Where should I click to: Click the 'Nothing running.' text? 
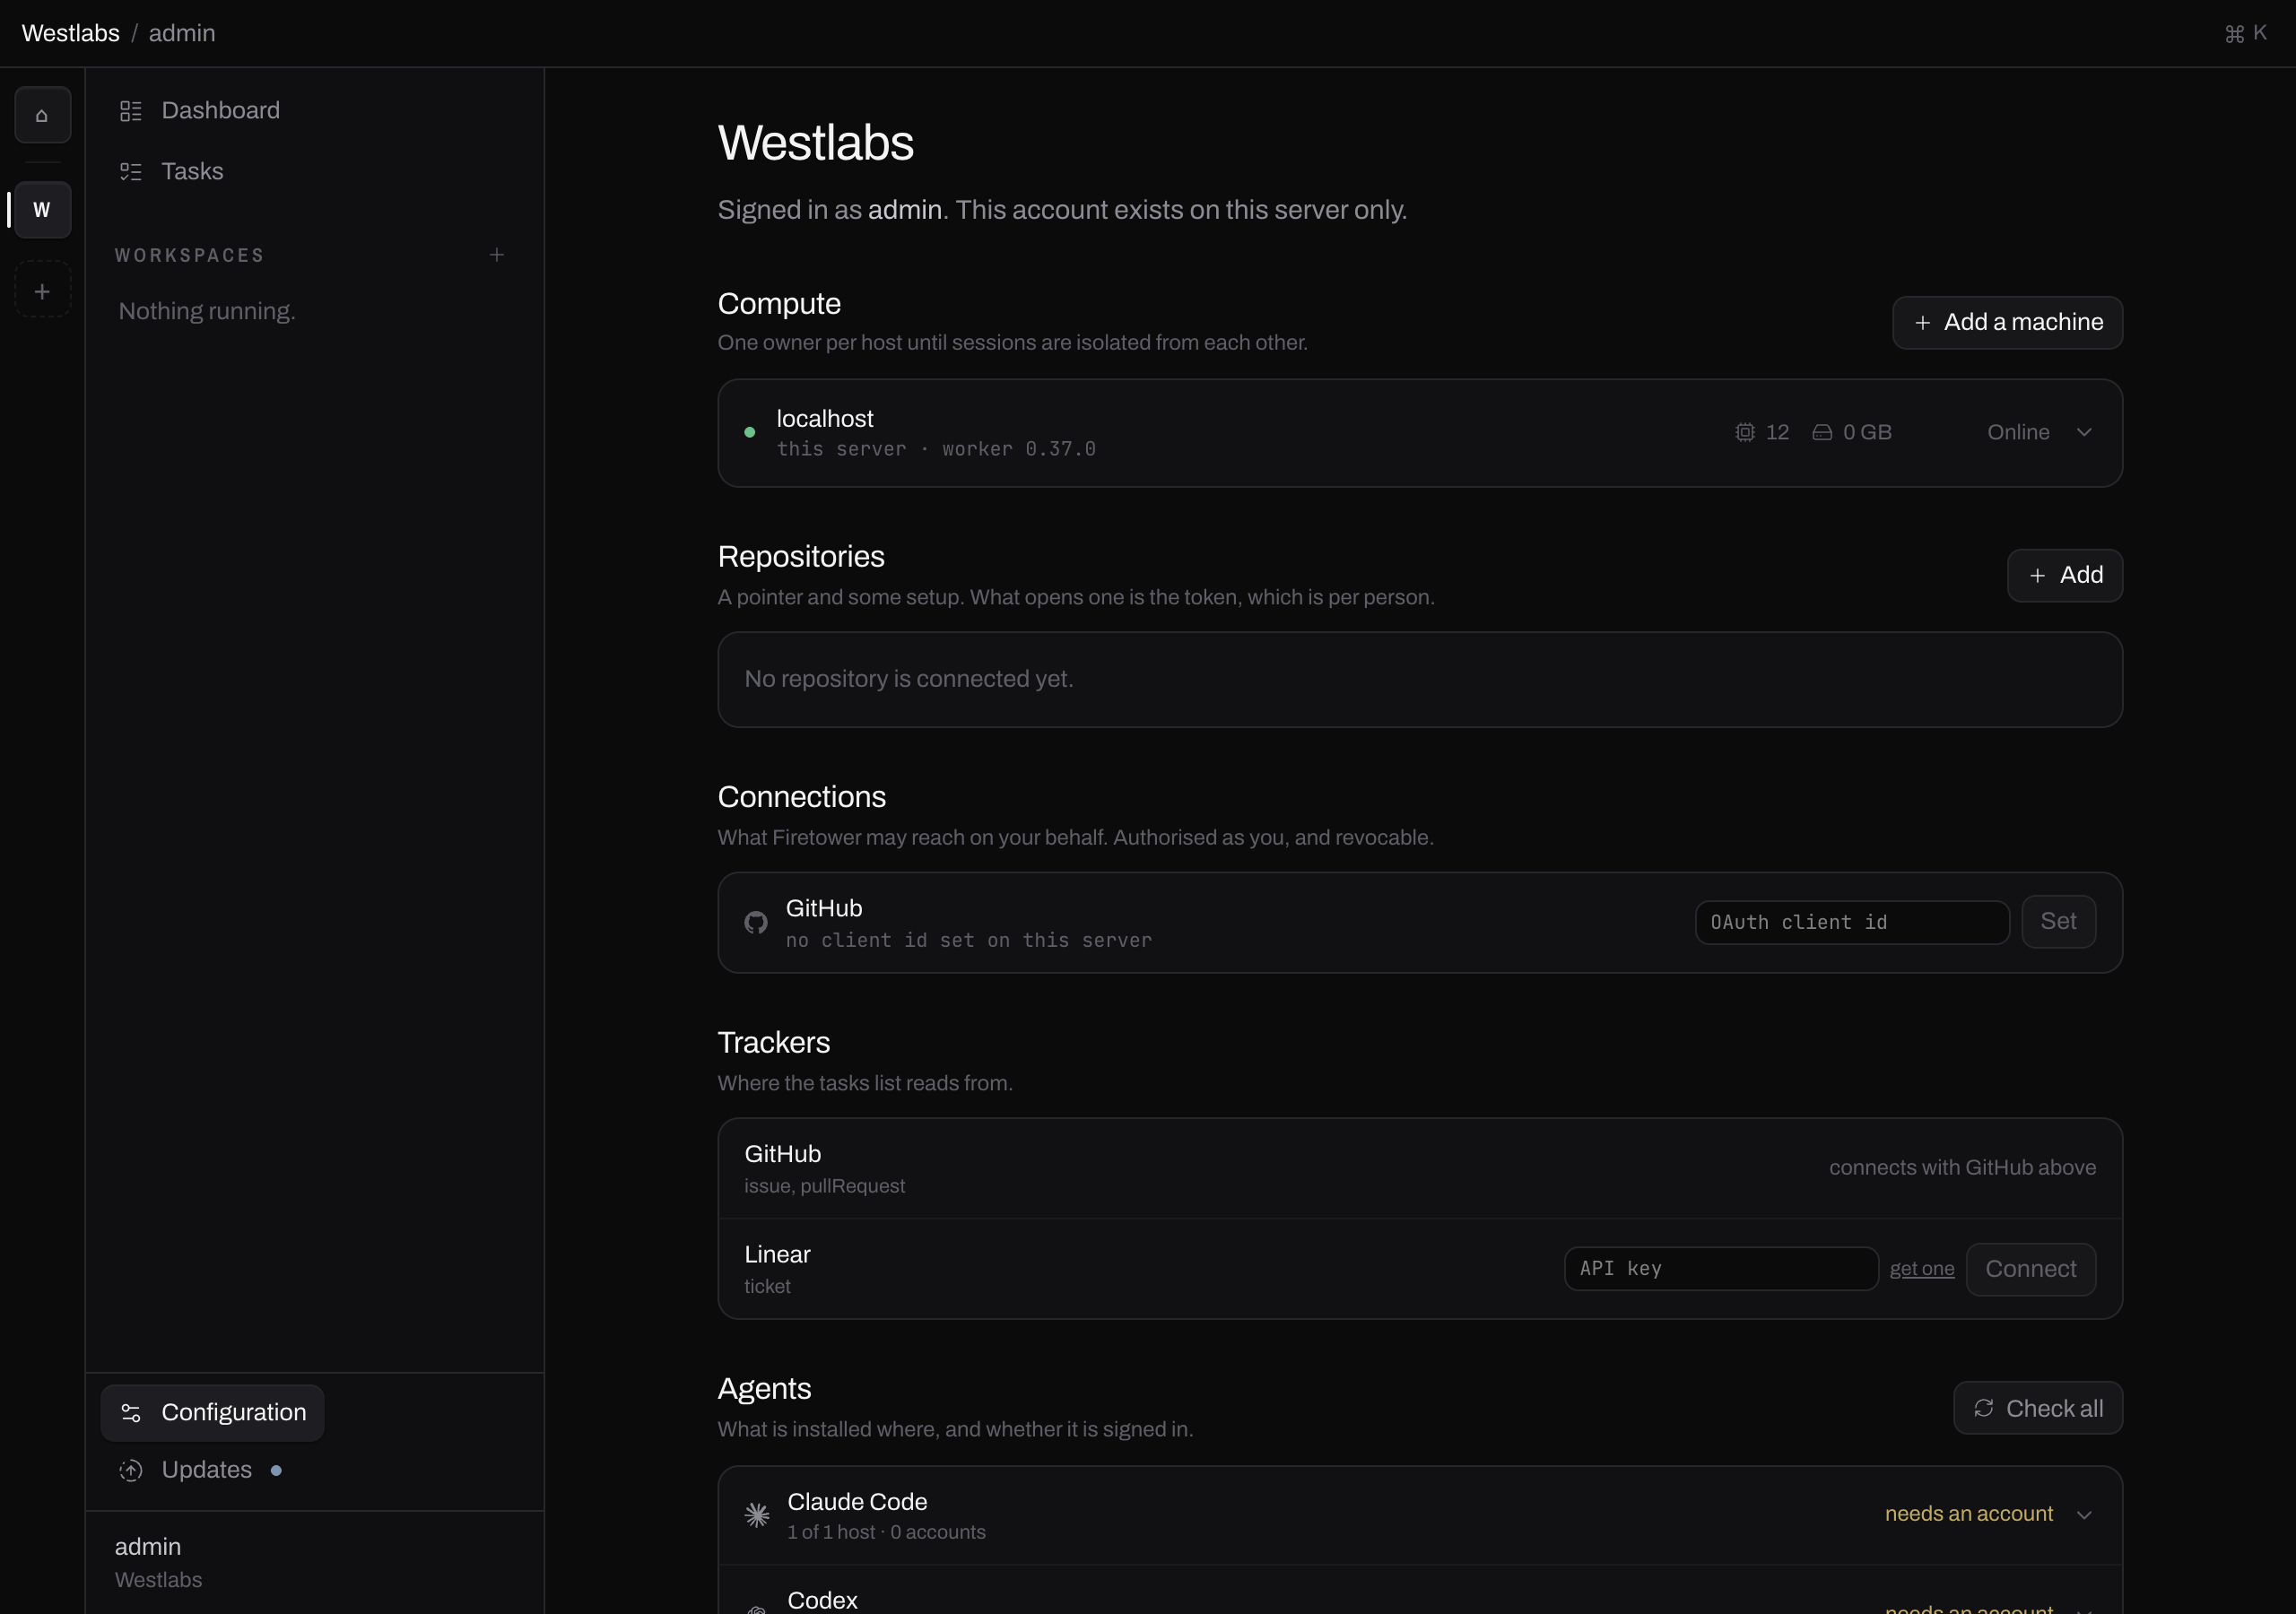click(x=207, y=311)
